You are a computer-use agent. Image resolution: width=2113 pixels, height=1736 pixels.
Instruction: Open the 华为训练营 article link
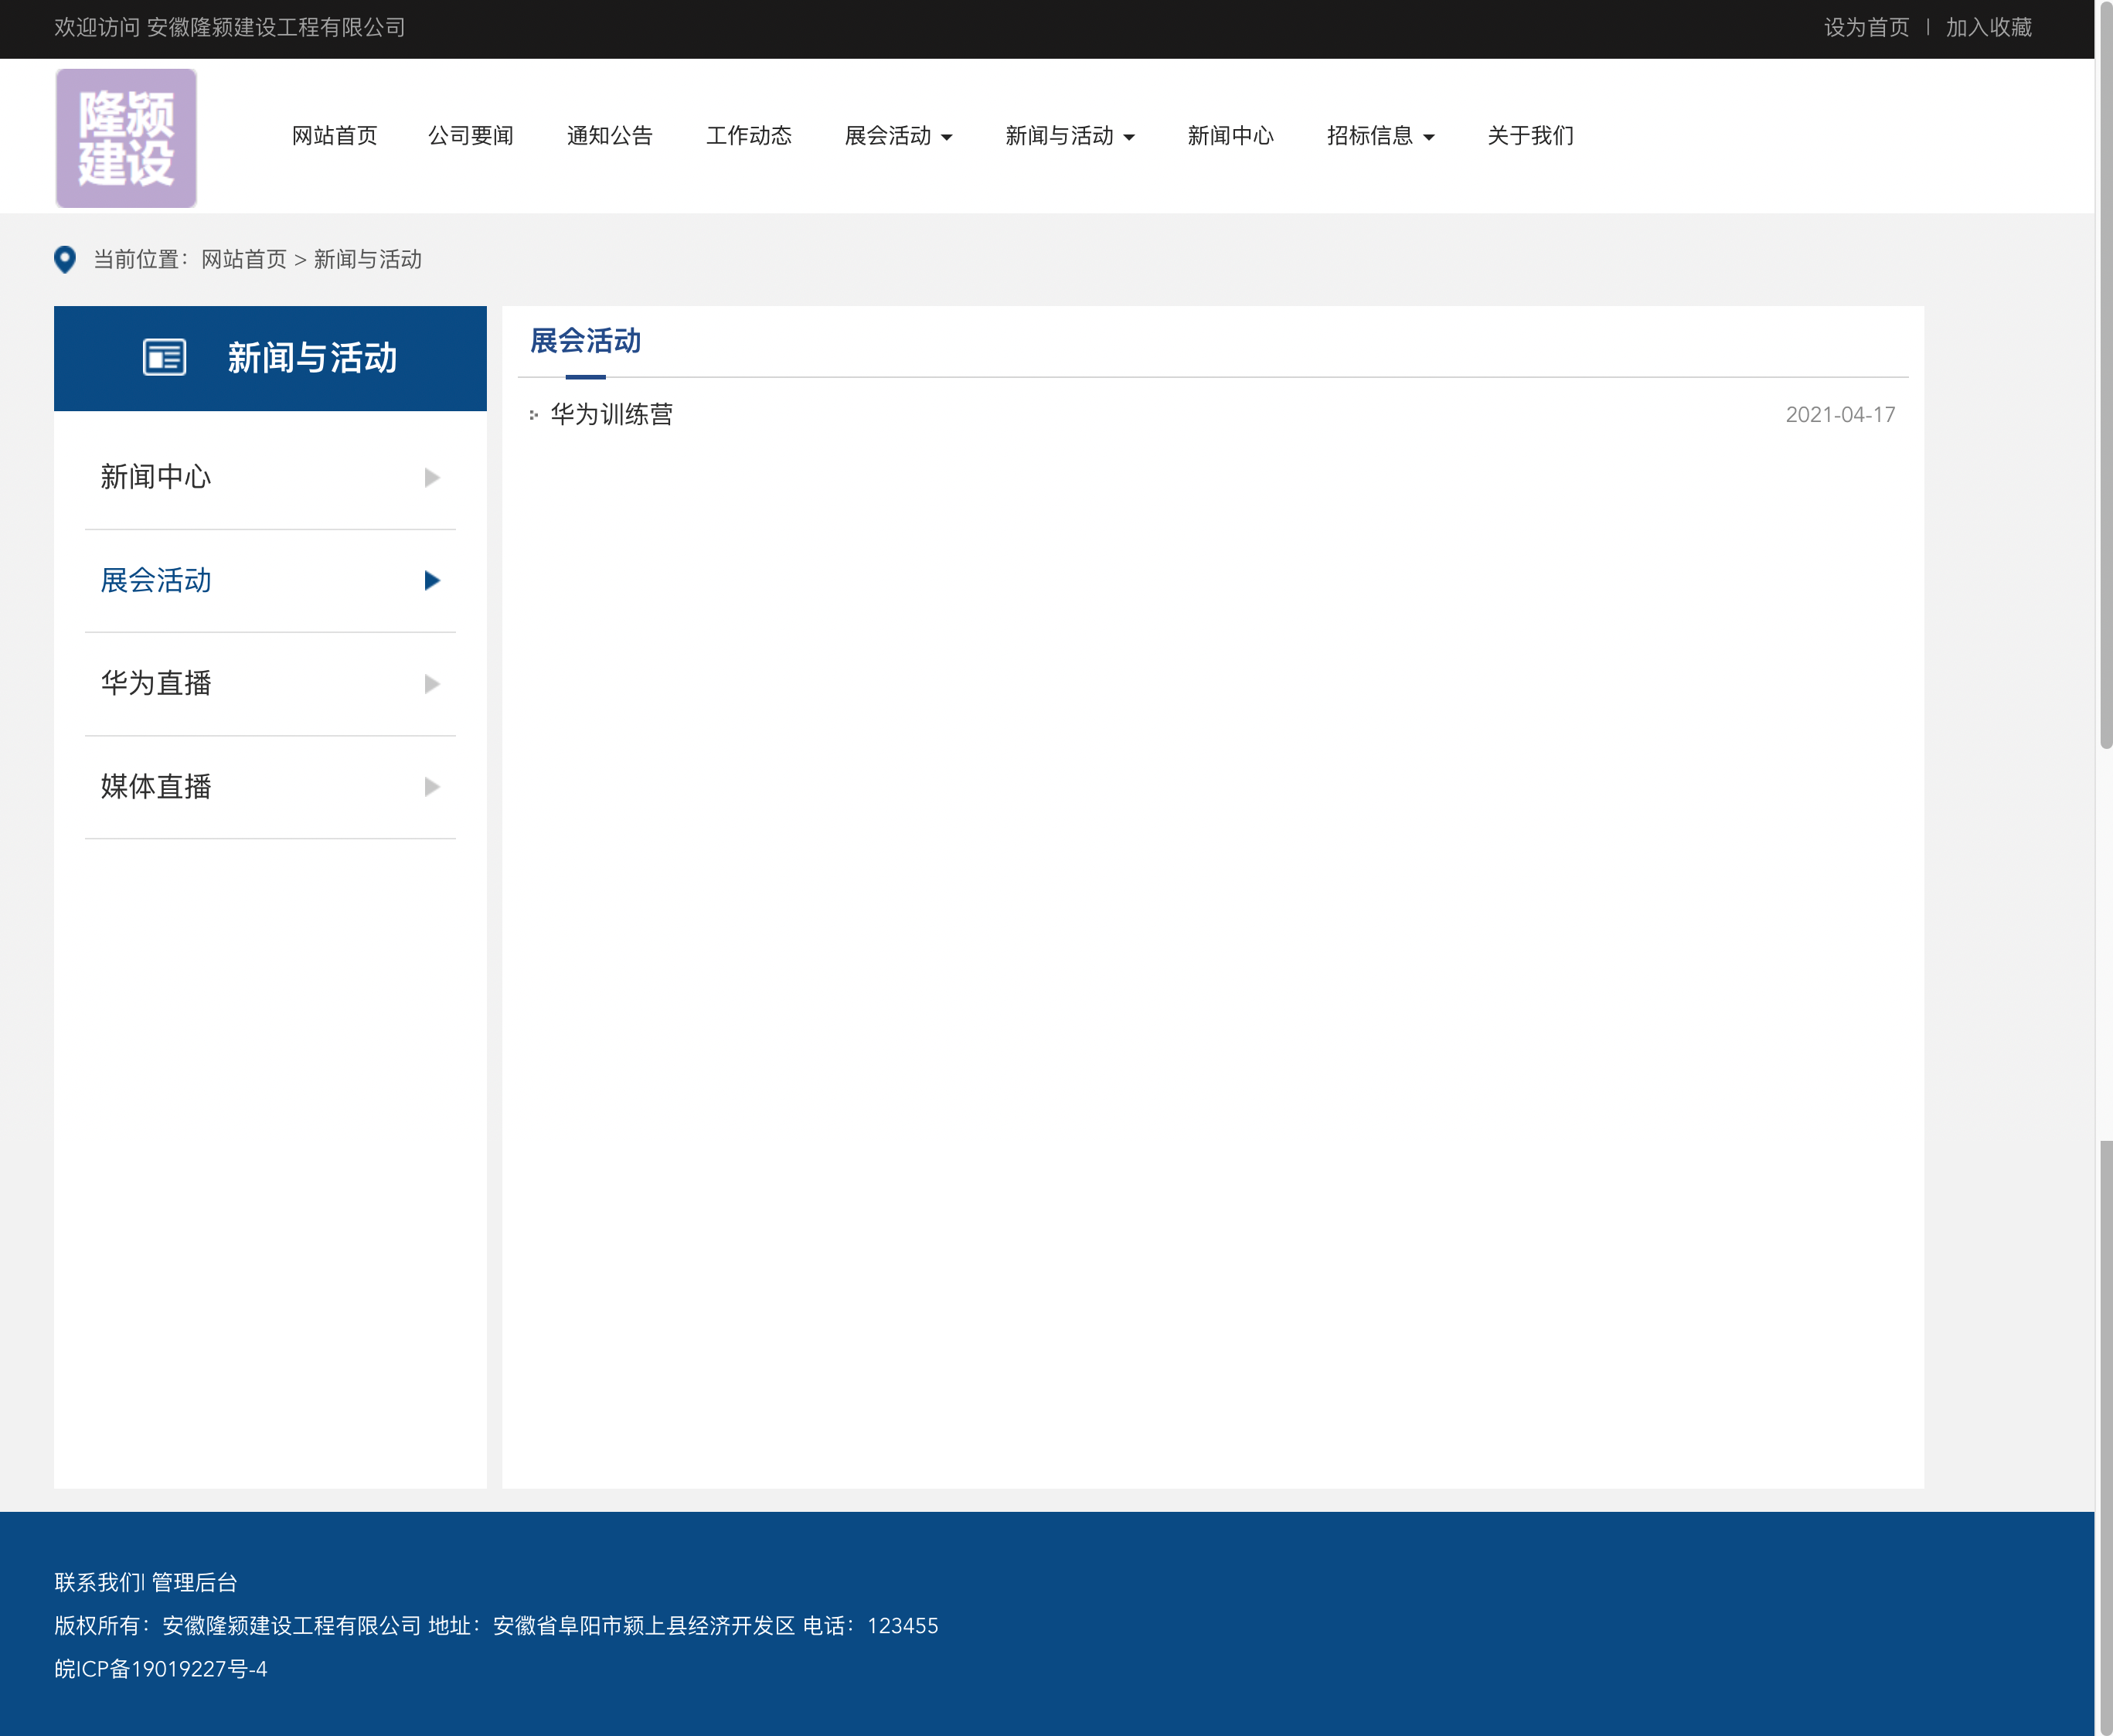pos(611,414)
